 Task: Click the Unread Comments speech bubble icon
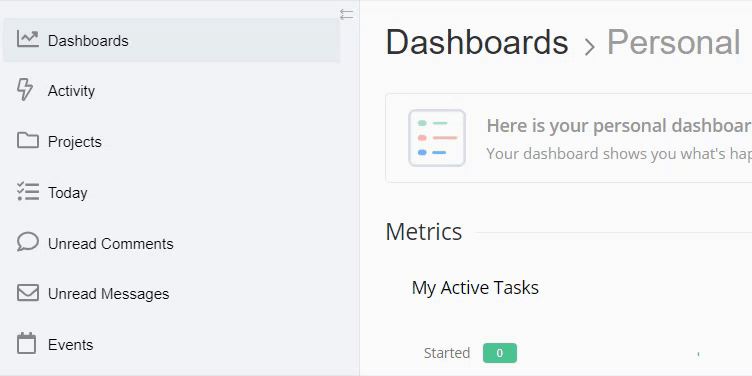coord(28,242)
